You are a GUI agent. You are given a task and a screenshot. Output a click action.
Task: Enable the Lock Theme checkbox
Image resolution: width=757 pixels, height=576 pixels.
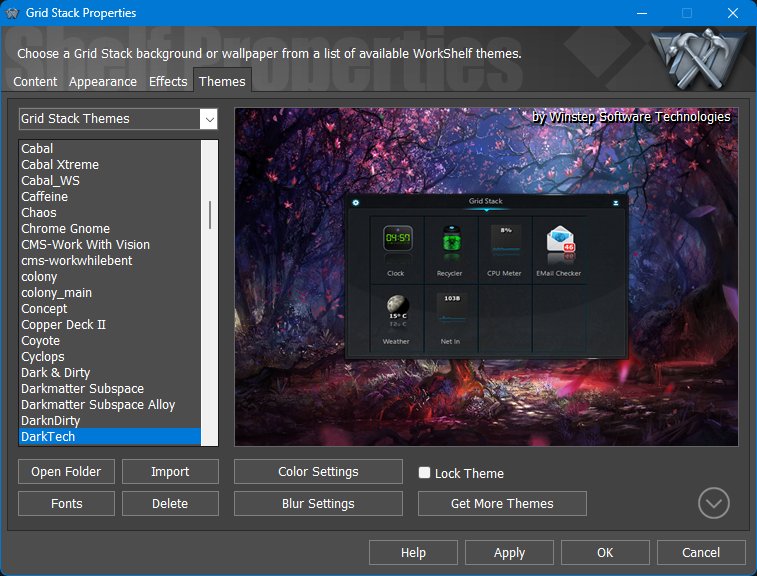[424, 472]
